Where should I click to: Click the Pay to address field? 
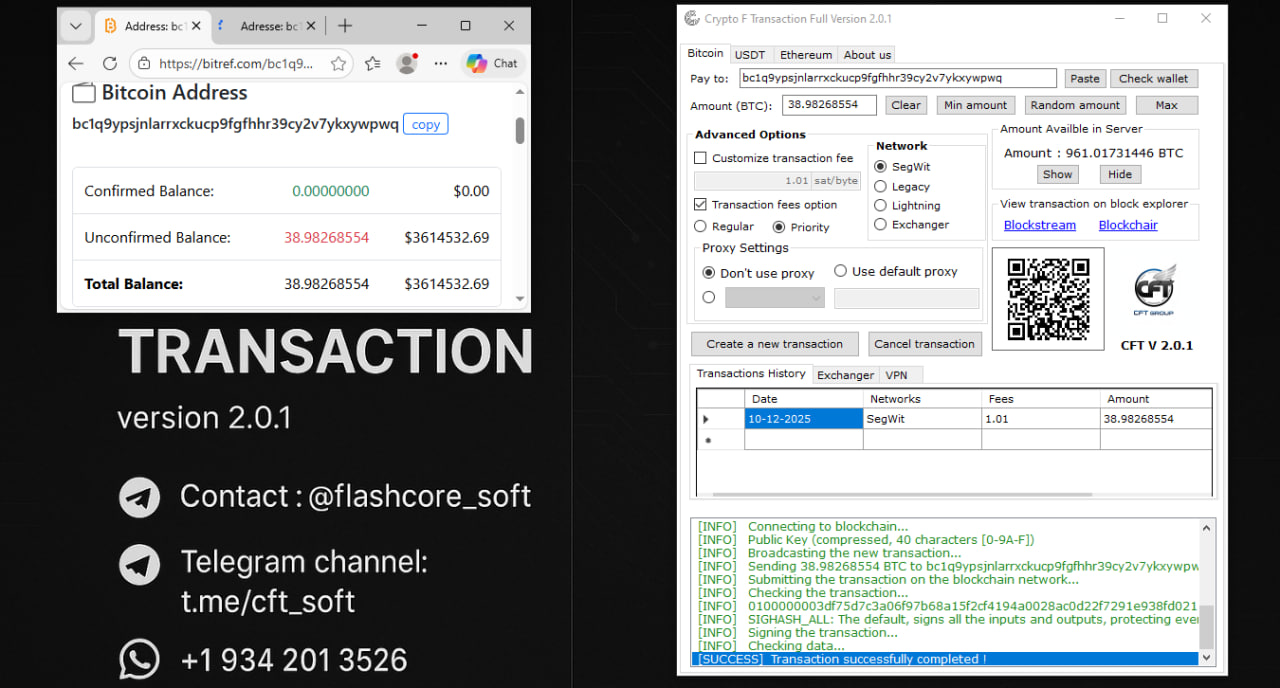coord(897,78)
